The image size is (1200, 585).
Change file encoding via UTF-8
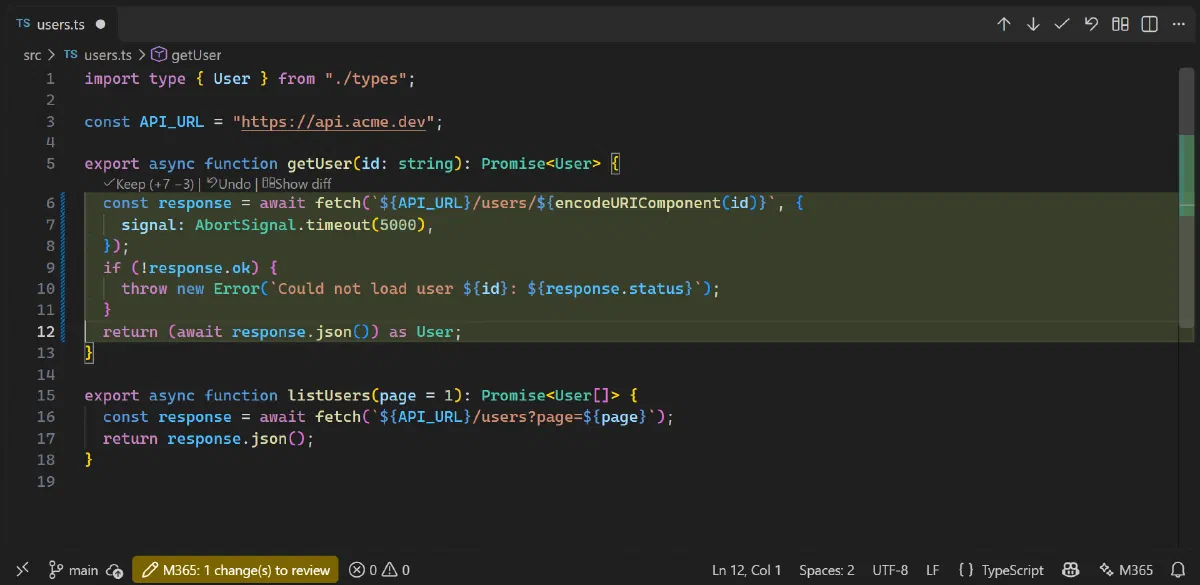(x=890, y=570)
